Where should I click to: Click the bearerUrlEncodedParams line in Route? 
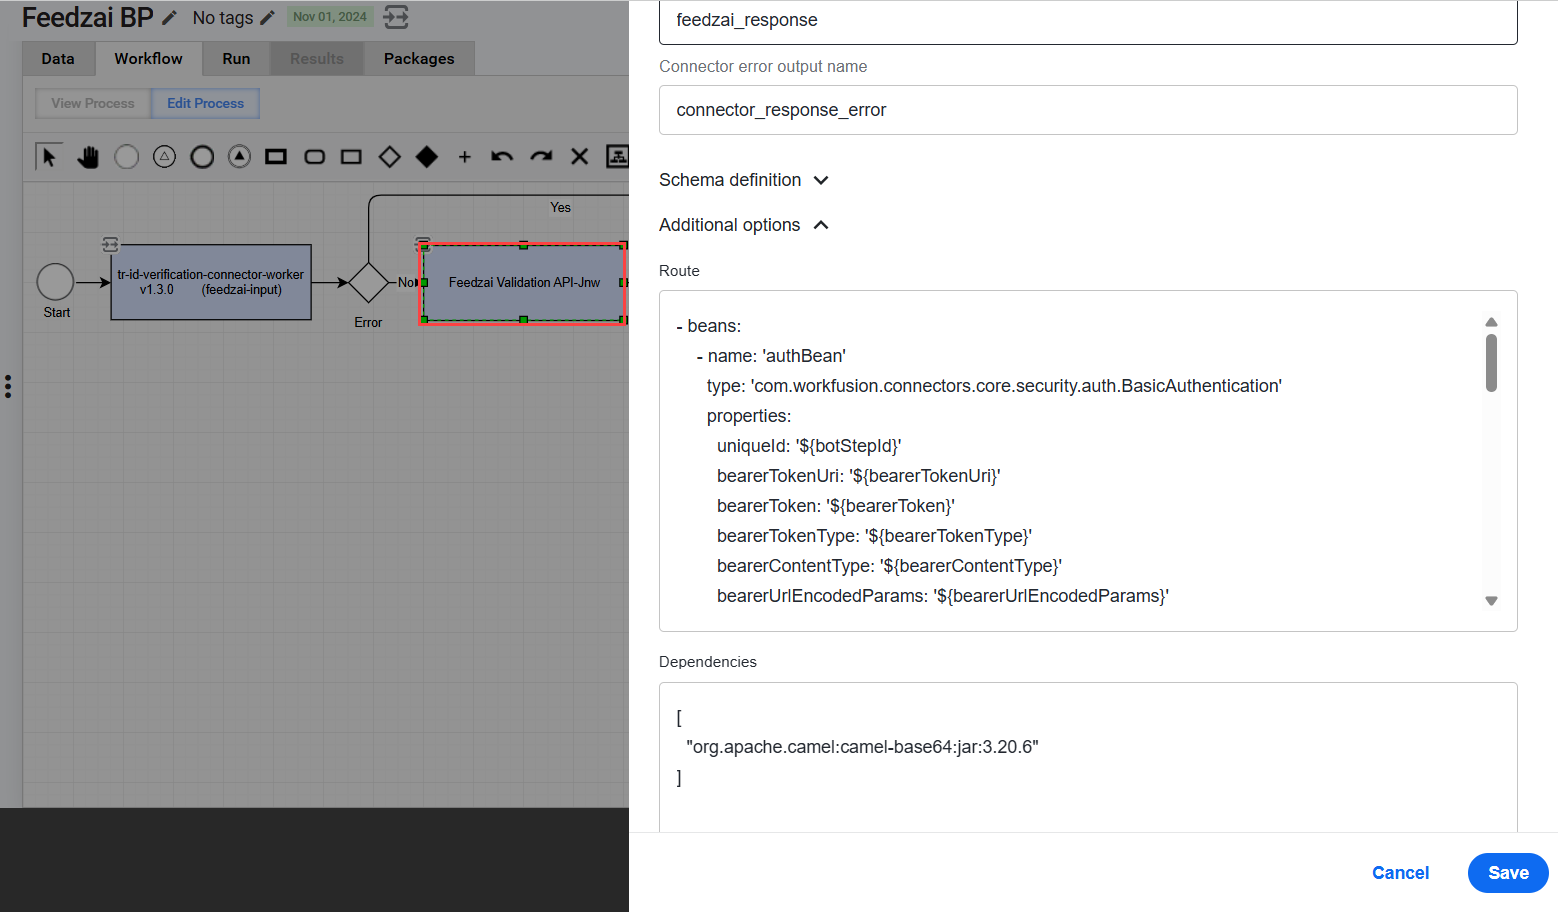[943, 596]
